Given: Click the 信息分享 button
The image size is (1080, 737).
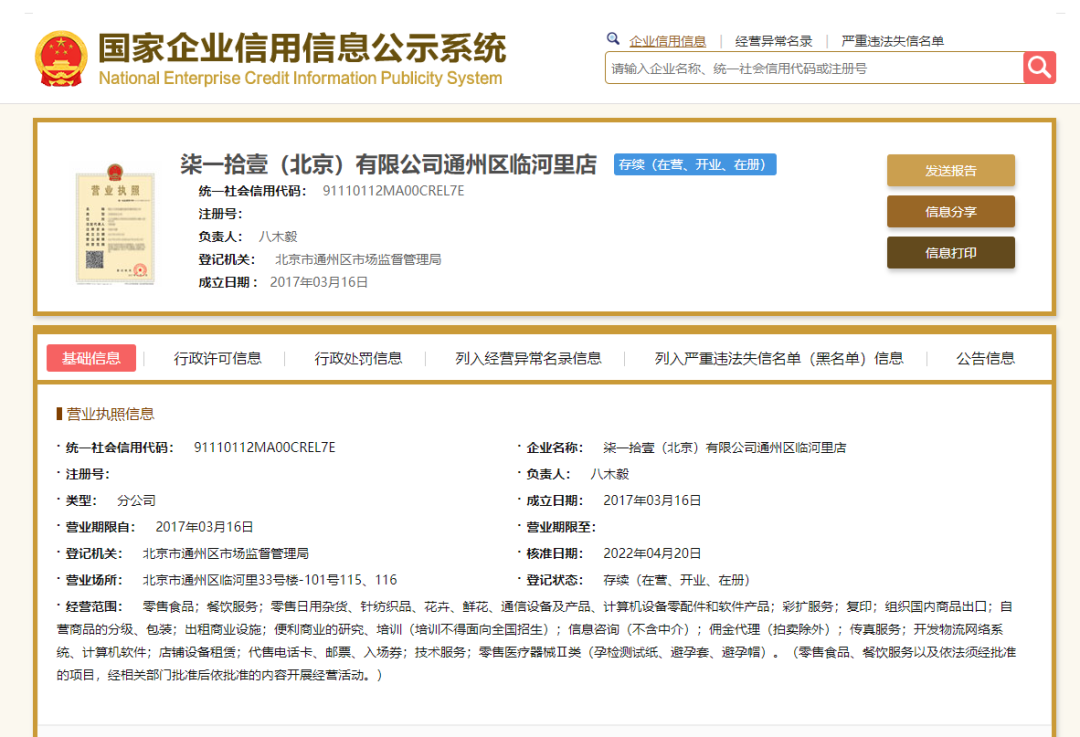Looking at the screenshot, I should click(951, 211).
